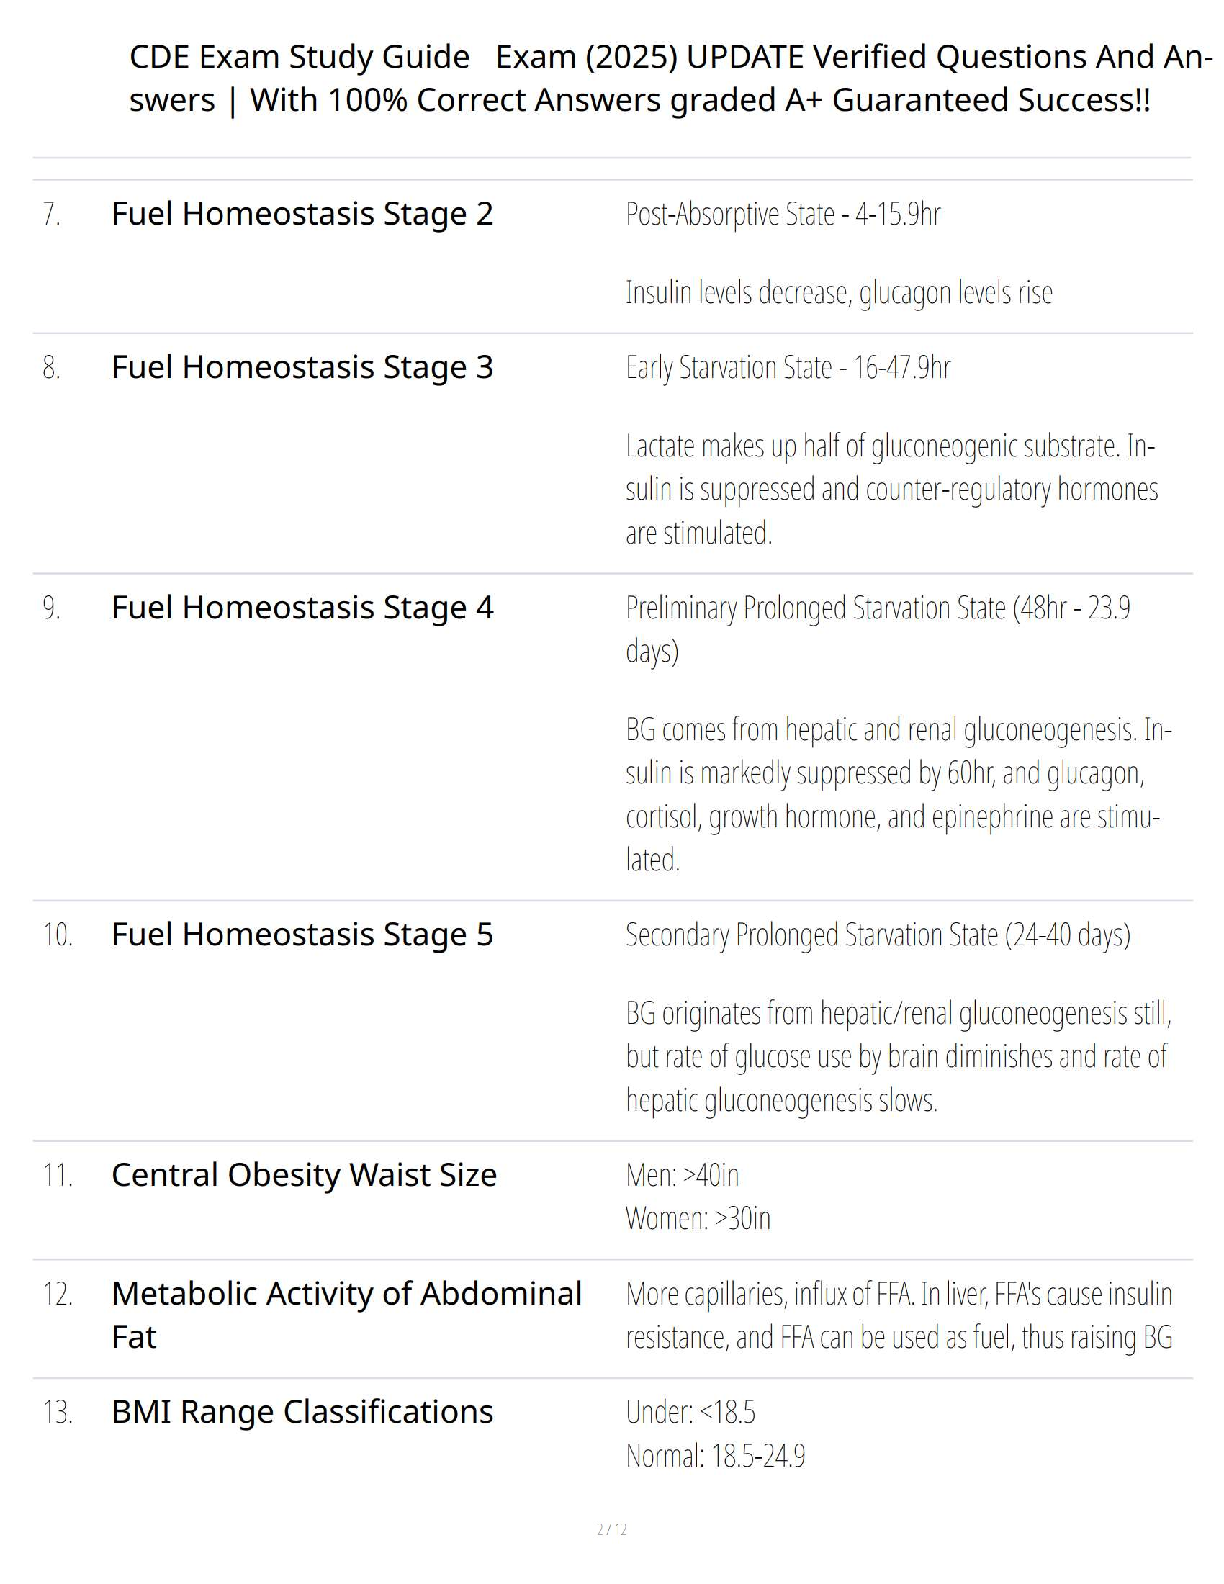Viewport: 1224px width, 1584px height.
Task: Select the Fuel Homeostasis Stage 3 term
Action: click(302, 367)
